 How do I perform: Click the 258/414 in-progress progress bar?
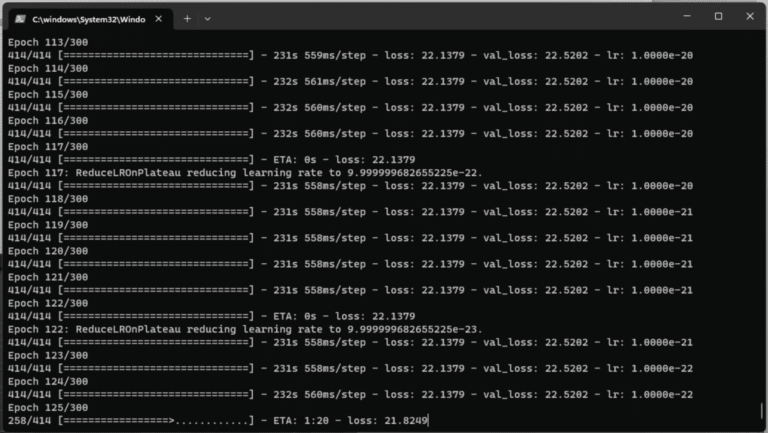click(156, 420)
